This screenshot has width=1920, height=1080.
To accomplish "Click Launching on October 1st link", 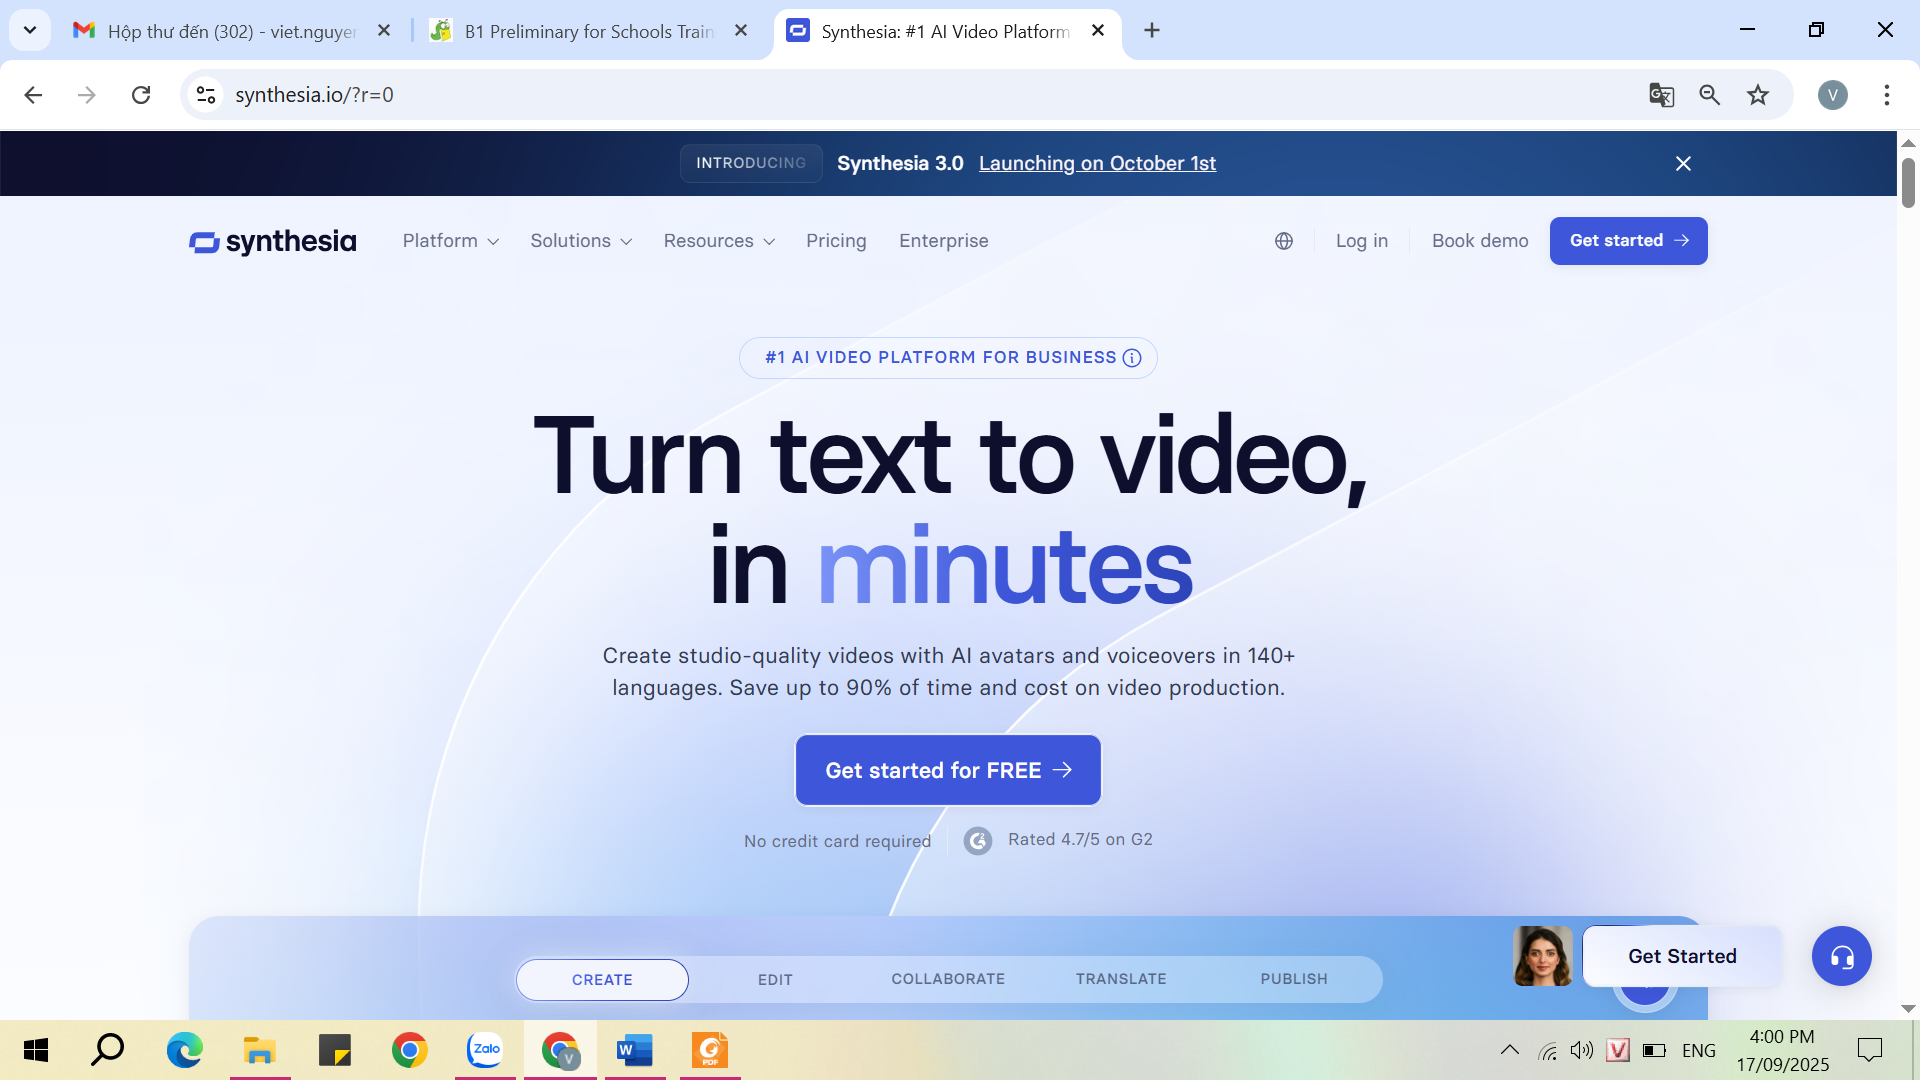I will 1097,163.
